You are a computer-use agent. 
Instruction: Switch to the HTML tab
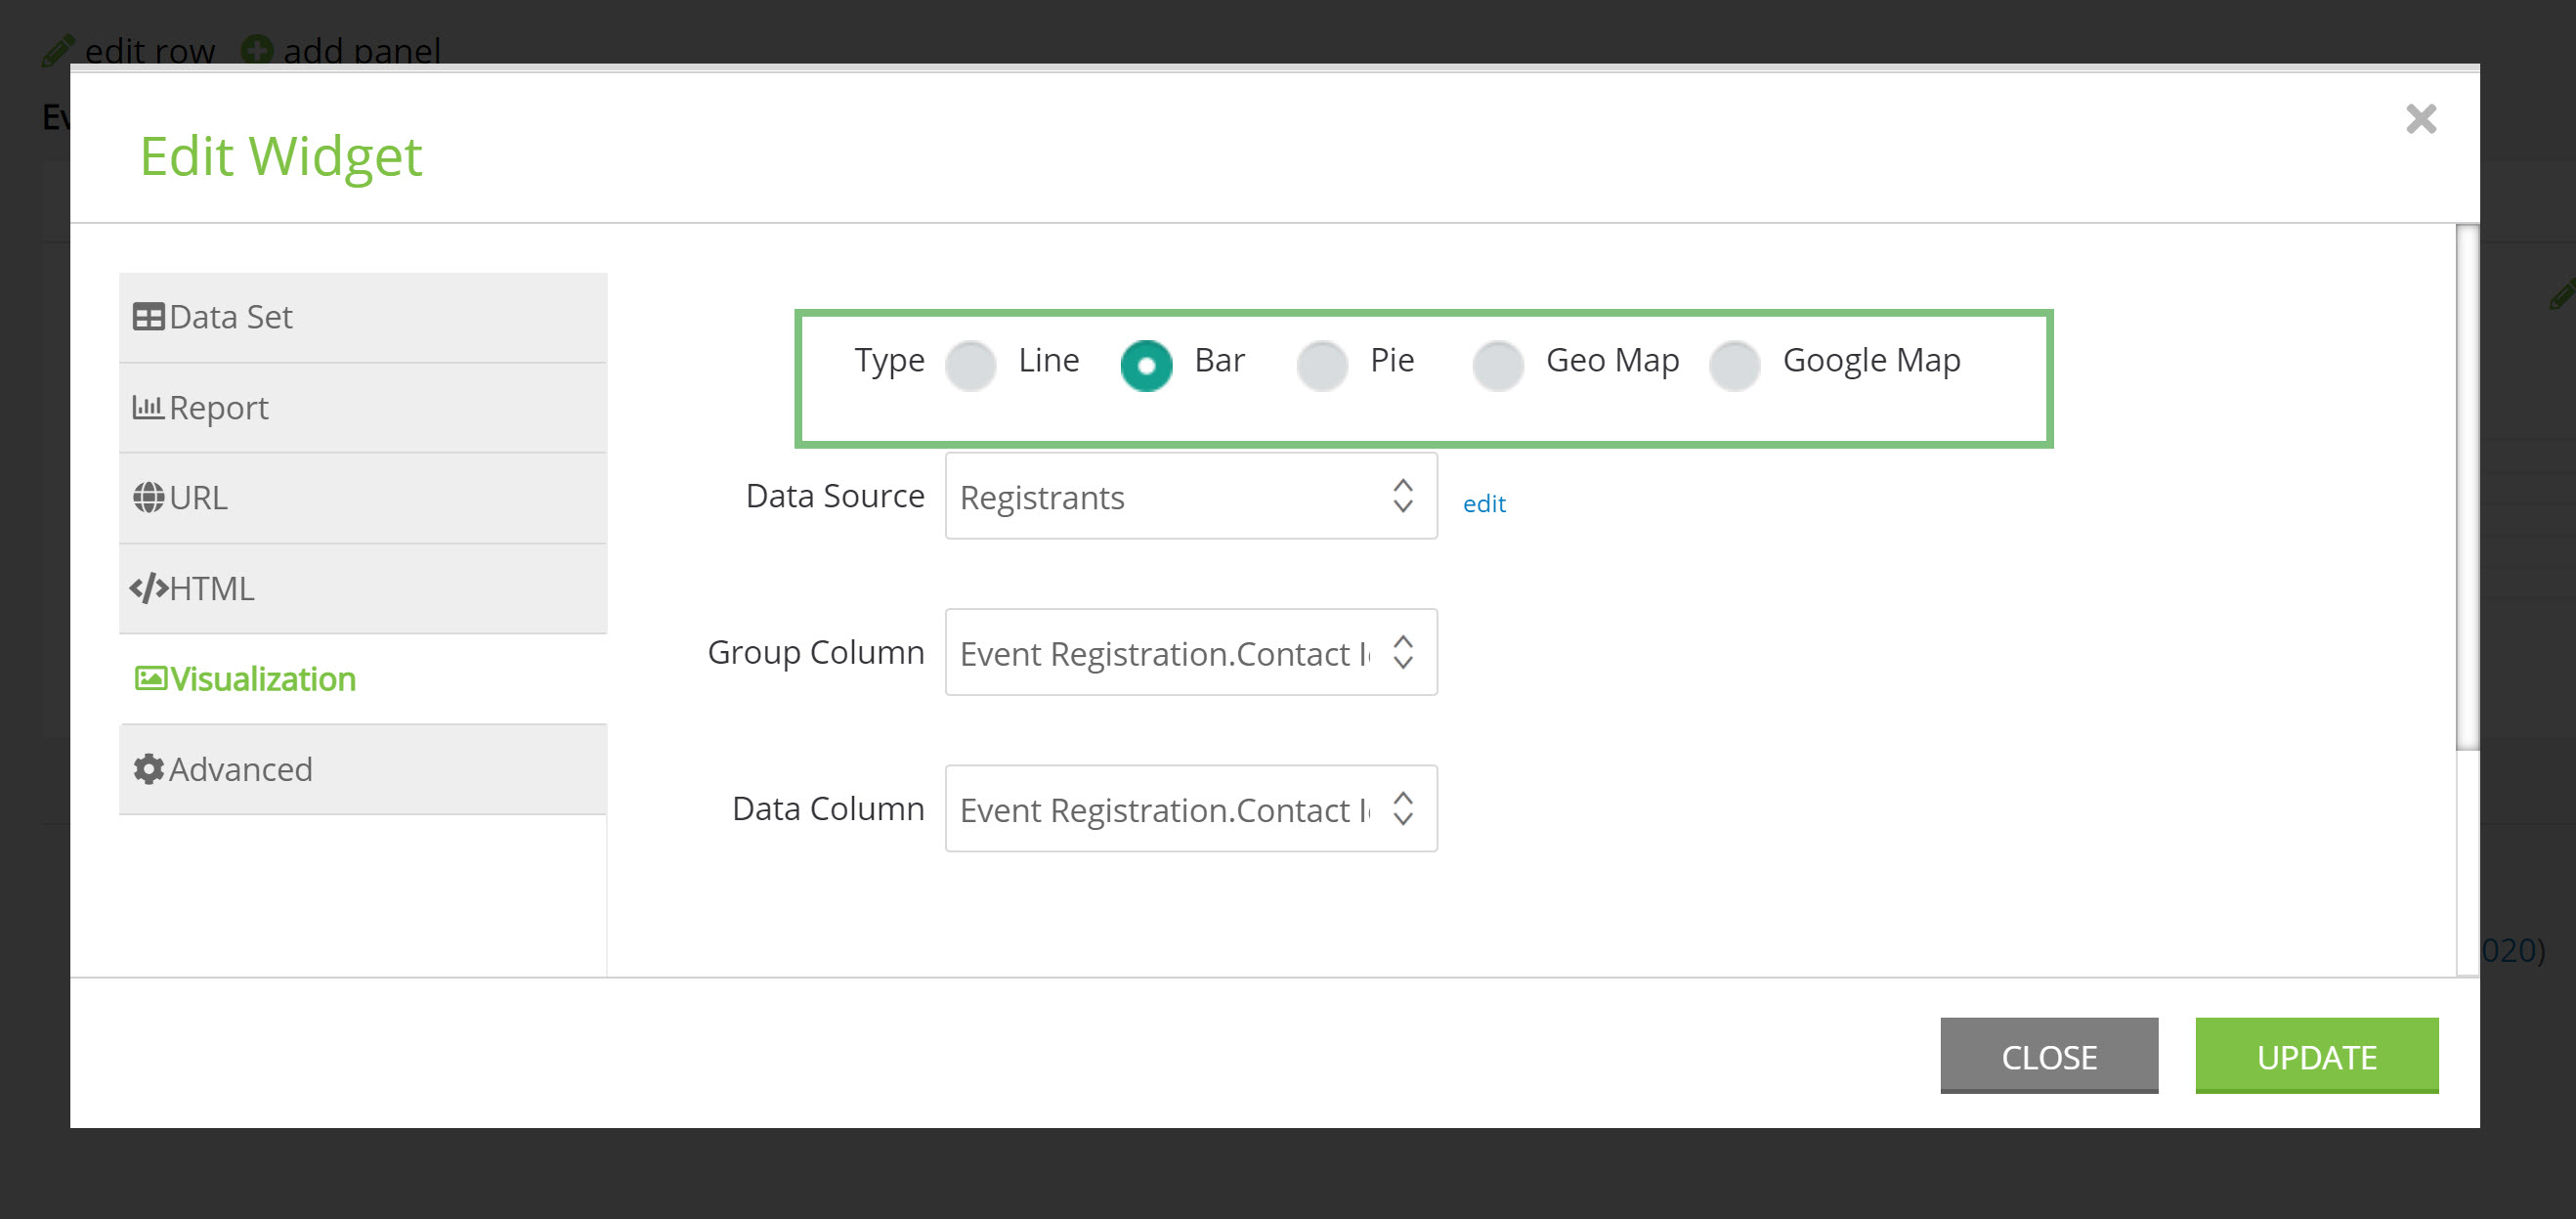363,588
